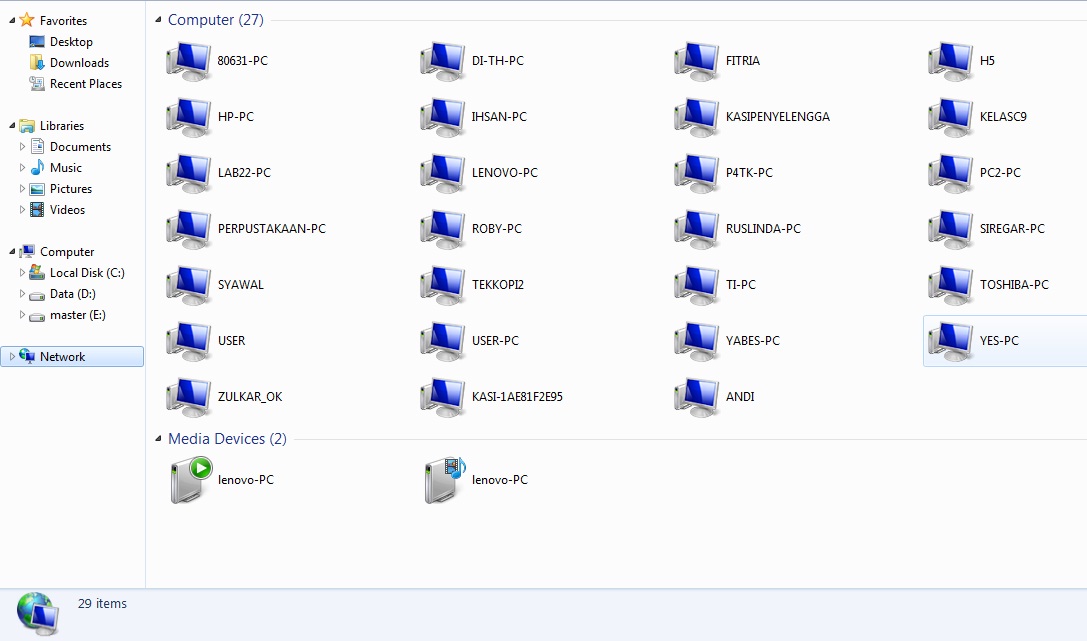1087x641 pixels.
Task: Collapse the Computer node in sidebar
Action: pyautogui.click(x=12, y=252)
